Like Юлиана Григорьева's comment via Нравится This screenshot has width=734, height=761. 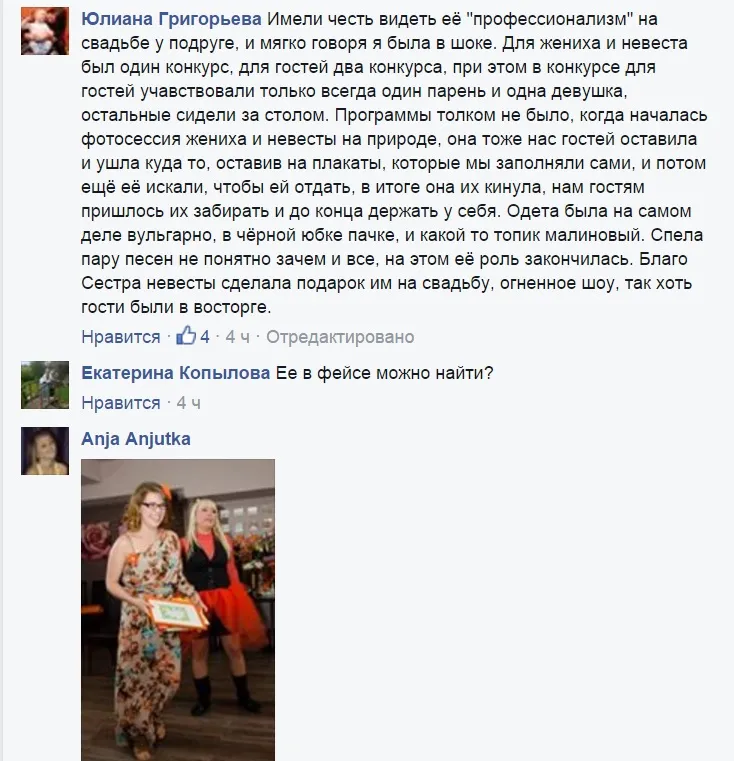[121, 336]
